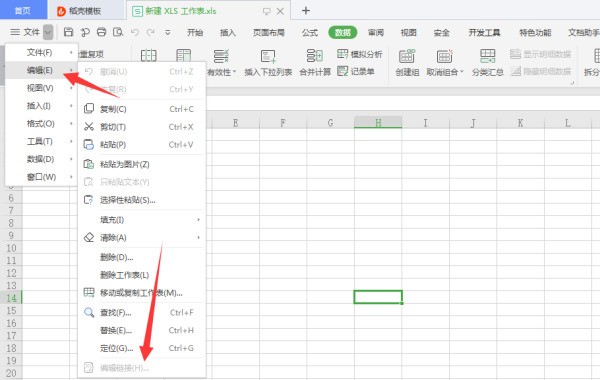This screenshot has height=380, width=600.
Task: Switch to the 特色功能 ribbon tab
Action: coord(535,33)
